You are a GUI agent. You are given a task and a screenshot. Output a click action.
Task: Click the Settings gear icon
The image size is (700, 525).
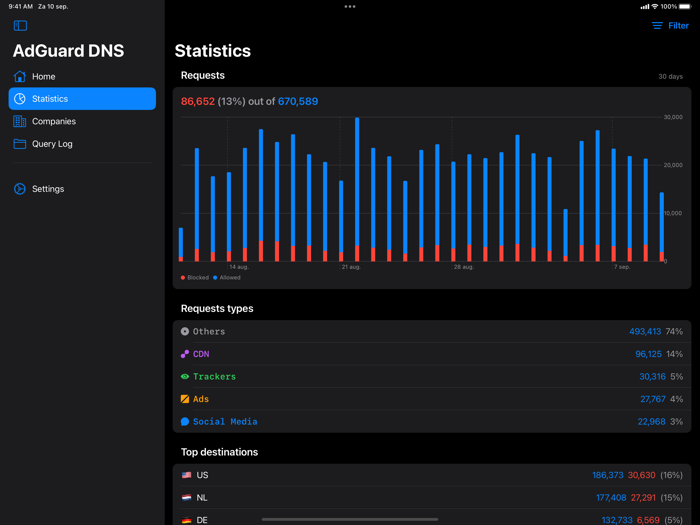click(x=20, y=189)
